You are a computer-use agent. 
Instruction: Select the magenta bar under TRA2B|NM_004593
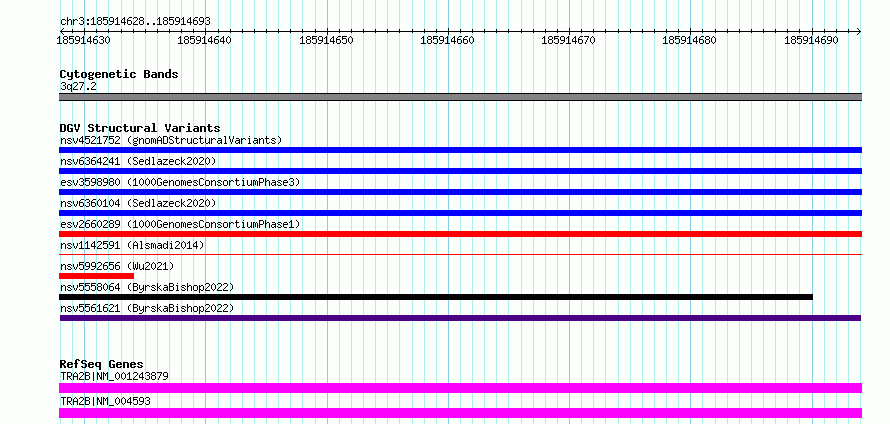coord(460,413)
